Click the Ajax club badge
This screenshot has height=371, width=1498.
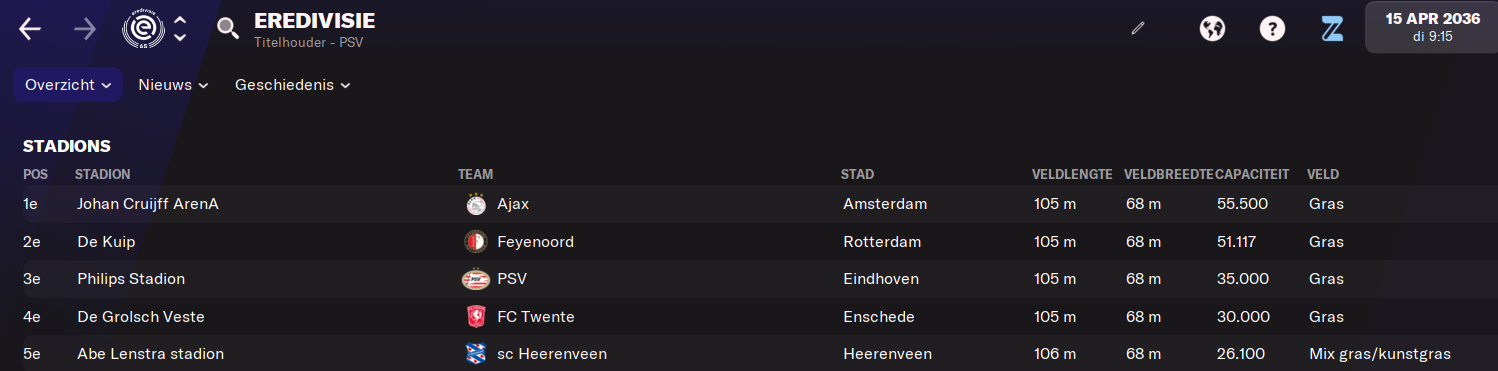476,204
